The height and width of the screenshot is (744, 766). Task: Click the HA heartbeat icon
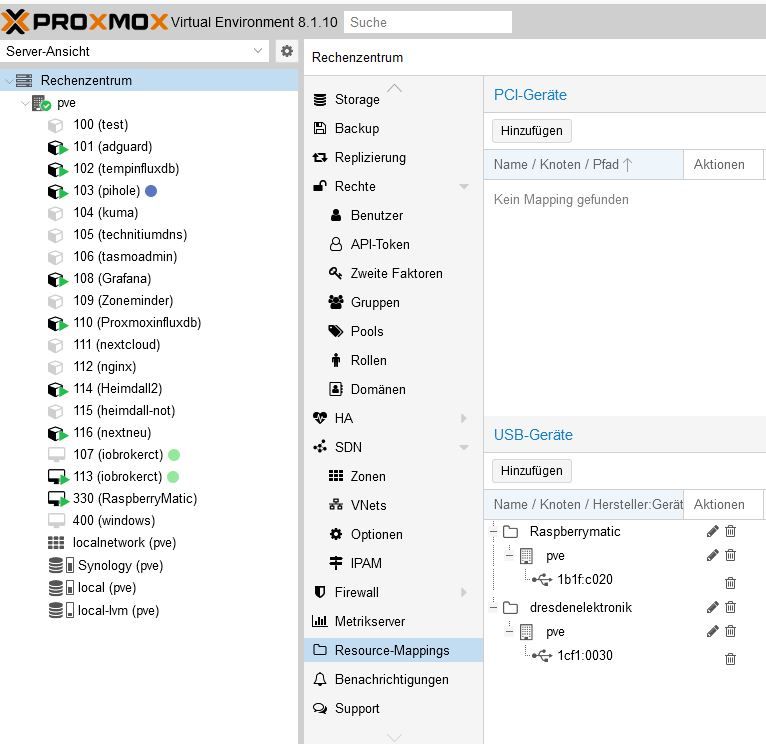(320, 418)
